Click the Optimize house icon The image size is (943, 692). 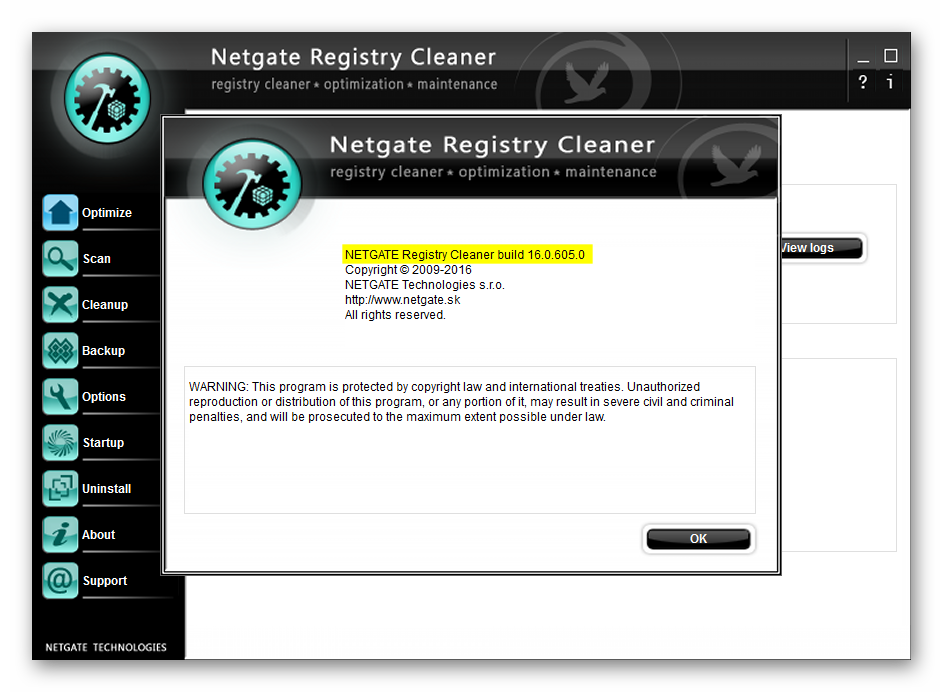coord(60,212)
